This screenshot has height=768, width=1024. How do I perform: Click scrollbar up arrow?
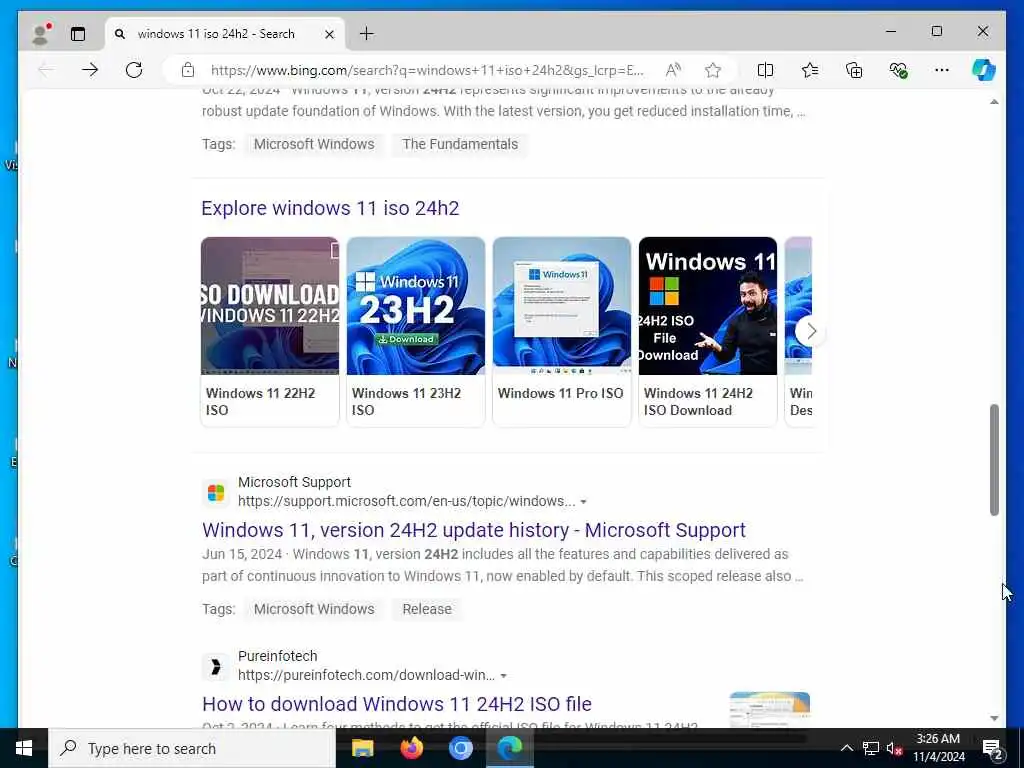coord(994,102)
